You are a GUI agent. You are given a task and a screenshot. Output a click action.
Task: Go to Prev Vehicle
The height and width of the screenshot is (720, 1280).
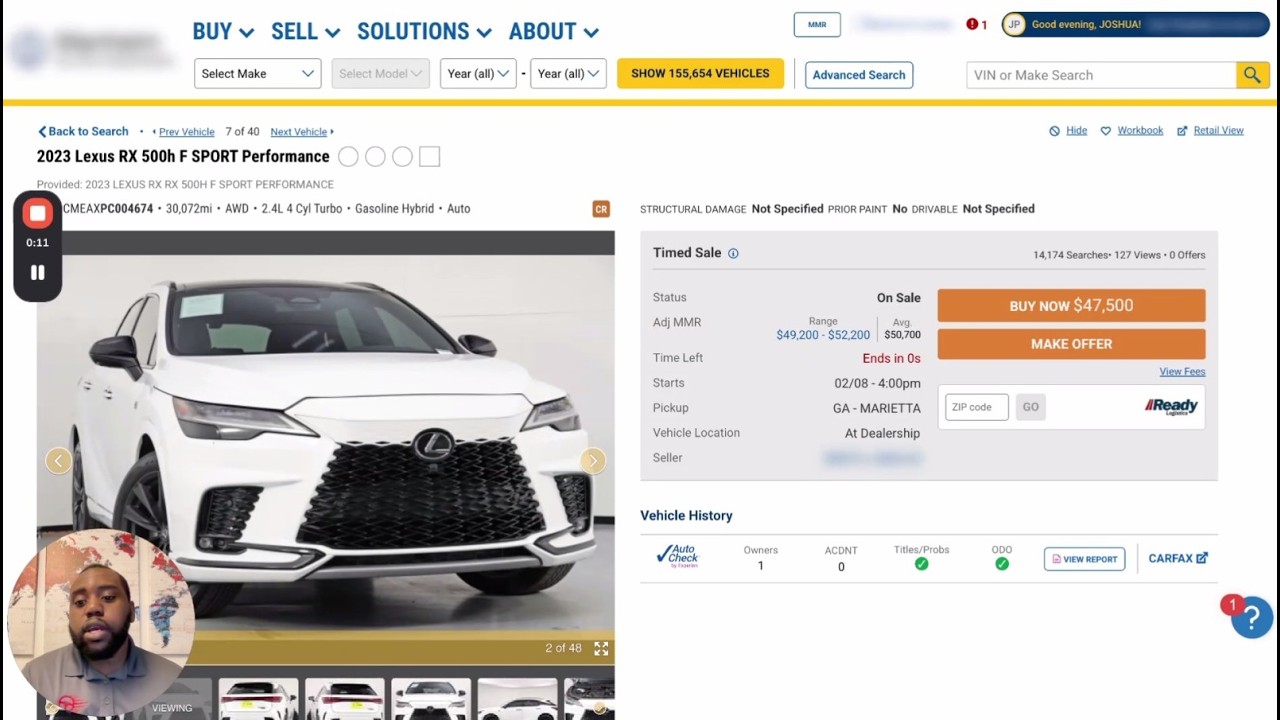click(x=183, y=132)
